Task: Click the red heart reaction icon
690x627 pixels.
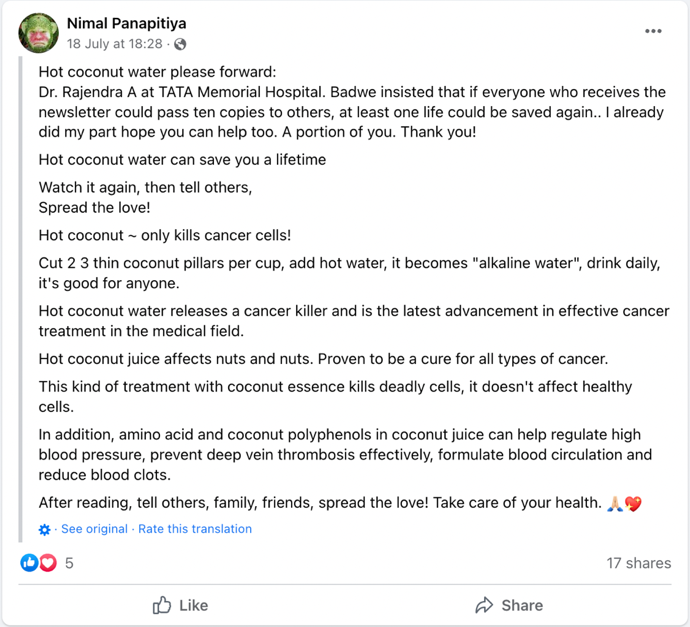Action: (46, 563)
